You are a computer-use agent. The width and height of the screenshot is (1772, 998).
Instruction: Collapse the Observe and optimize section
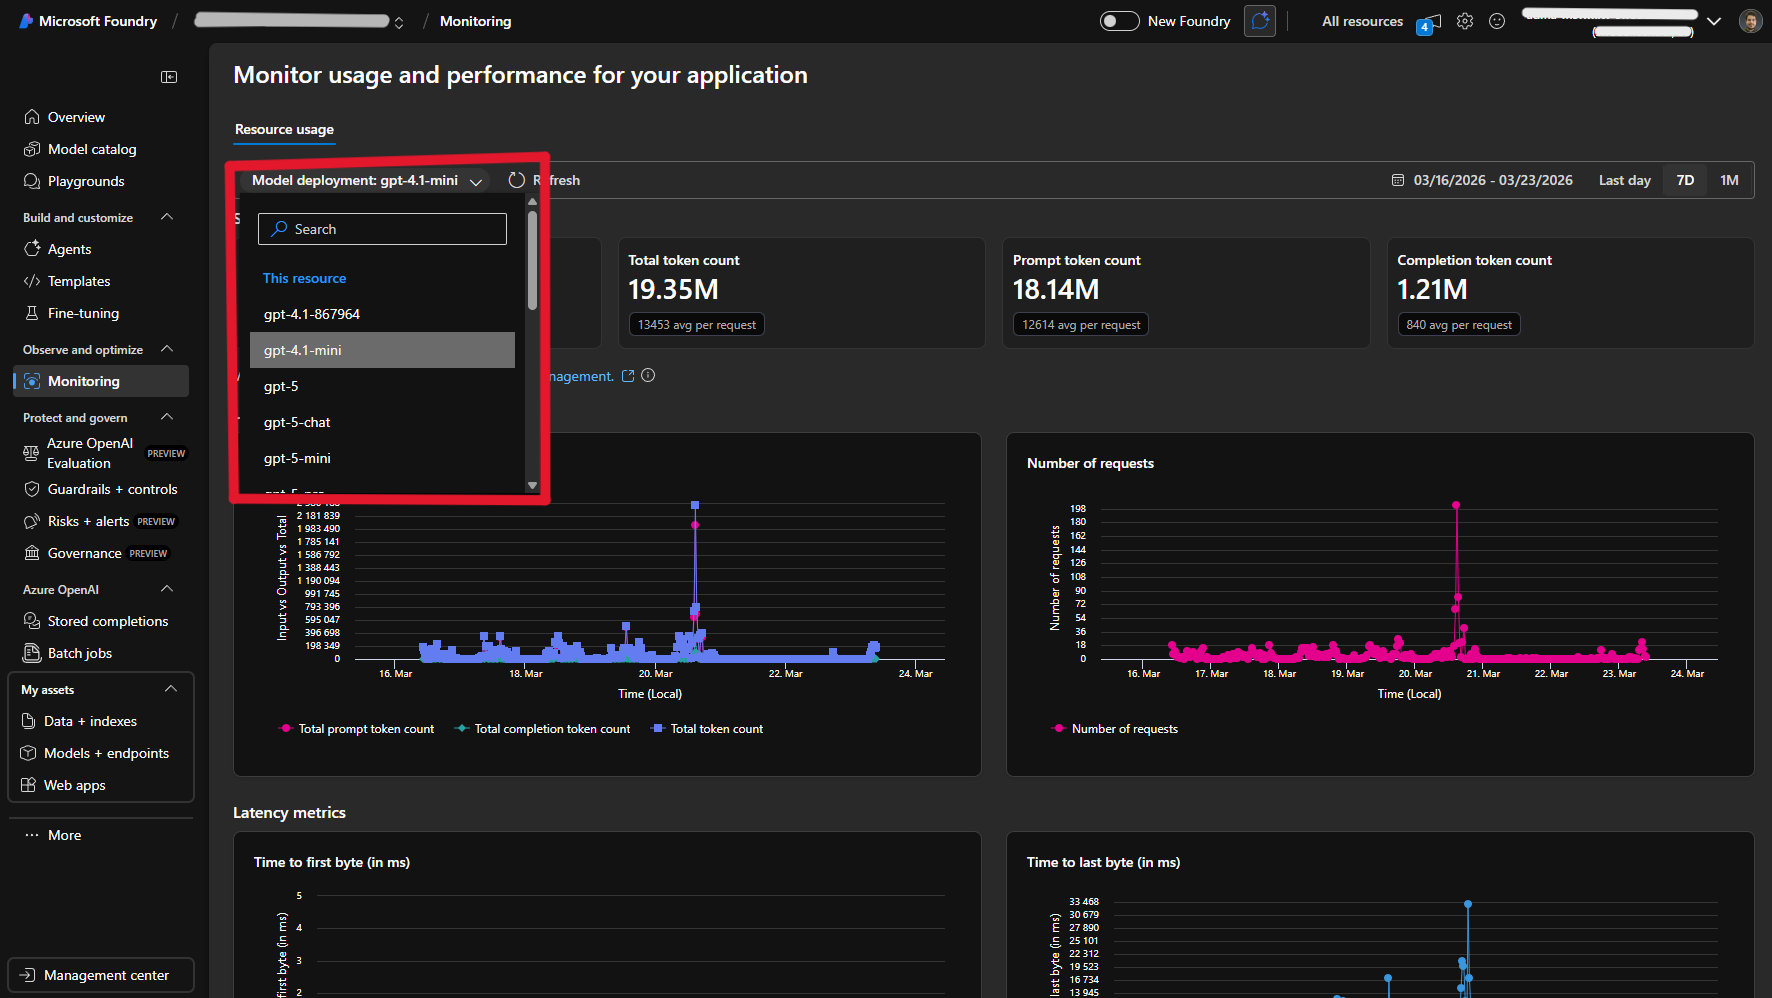click(x=167, y=349)
